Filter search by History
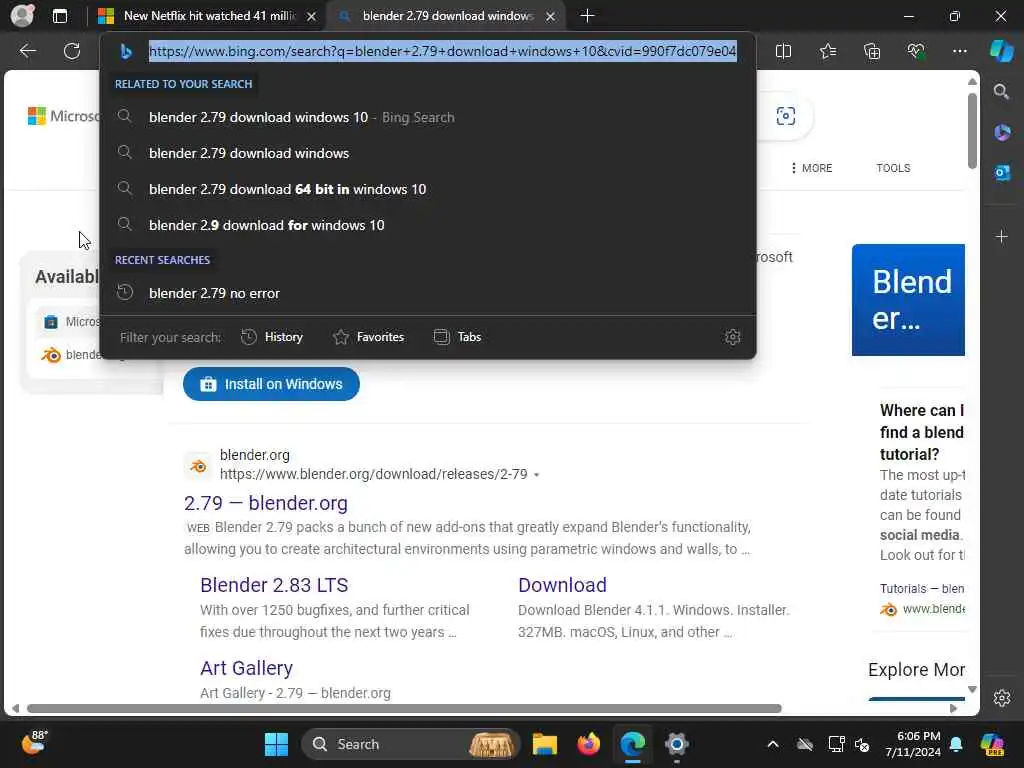This screenshot has height=768, width=1024. (272, 337)
